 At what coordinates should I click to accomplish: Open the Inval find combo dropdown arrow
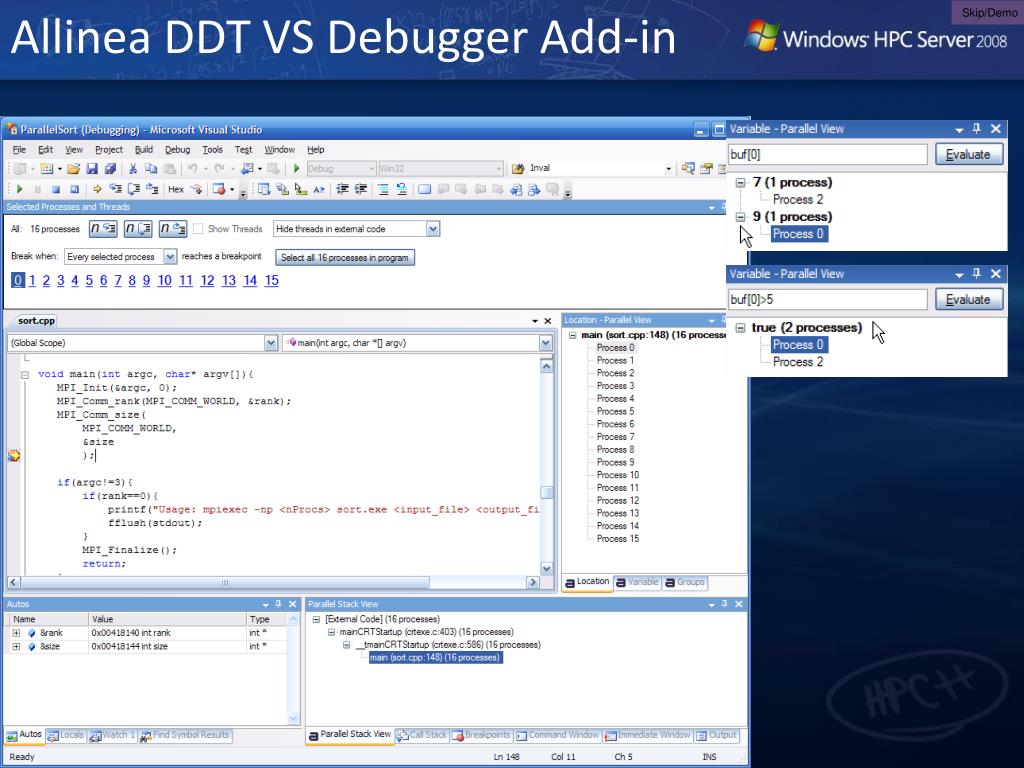click(668, 168)
